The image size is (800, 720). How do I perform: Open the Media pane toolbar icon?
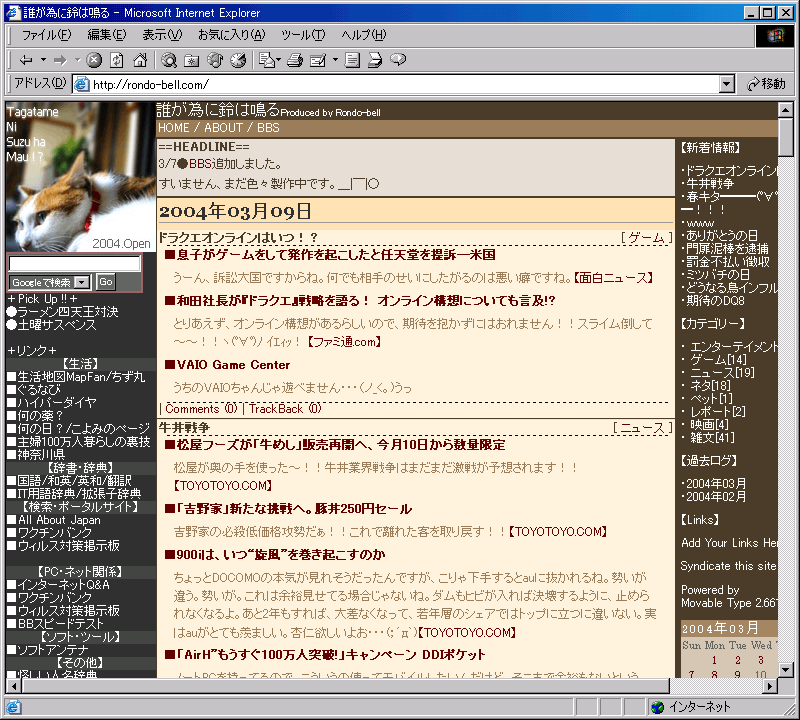(215, 60)
